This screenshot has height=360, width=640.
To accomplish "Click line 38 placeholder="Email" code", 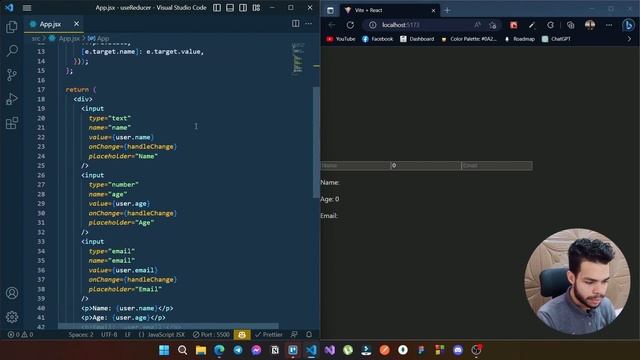I will point(125,289).
